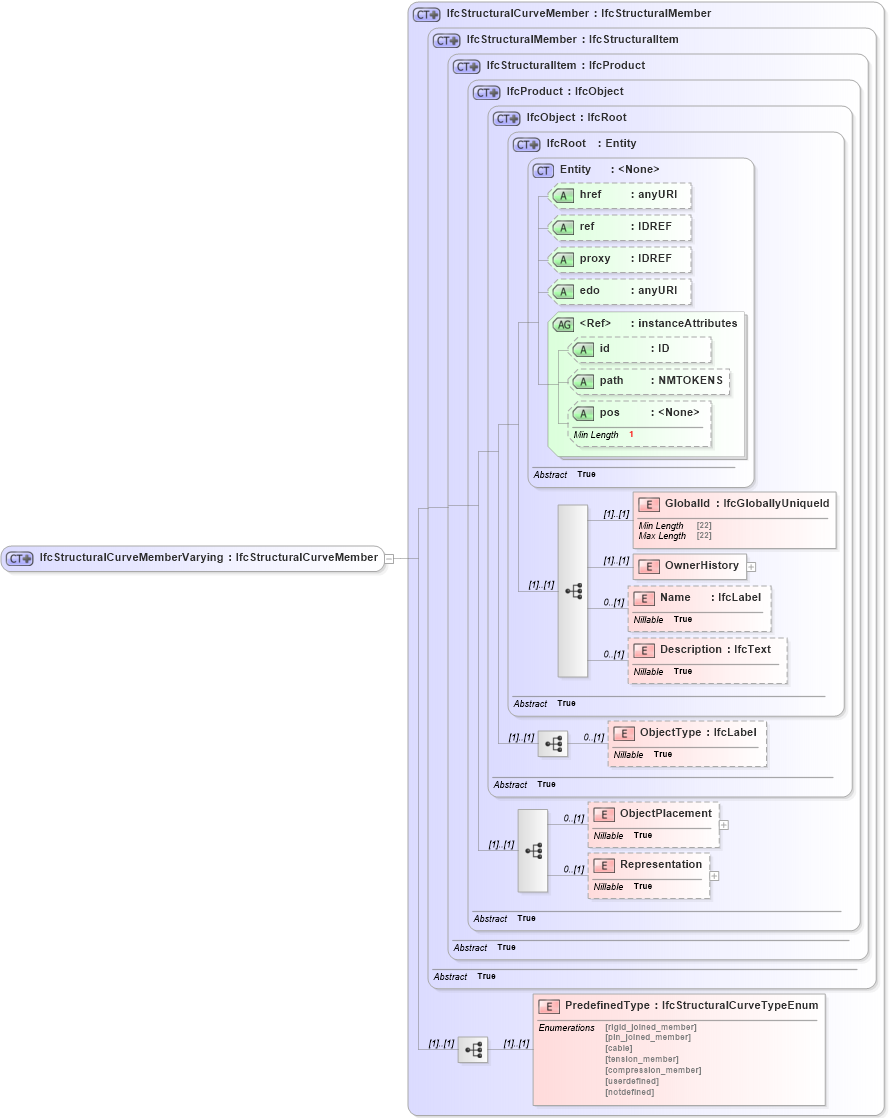This screenshot has height=1118, width=889.
Task: Click the A icon of the proxy attribute
Action: tap(564, 259)
